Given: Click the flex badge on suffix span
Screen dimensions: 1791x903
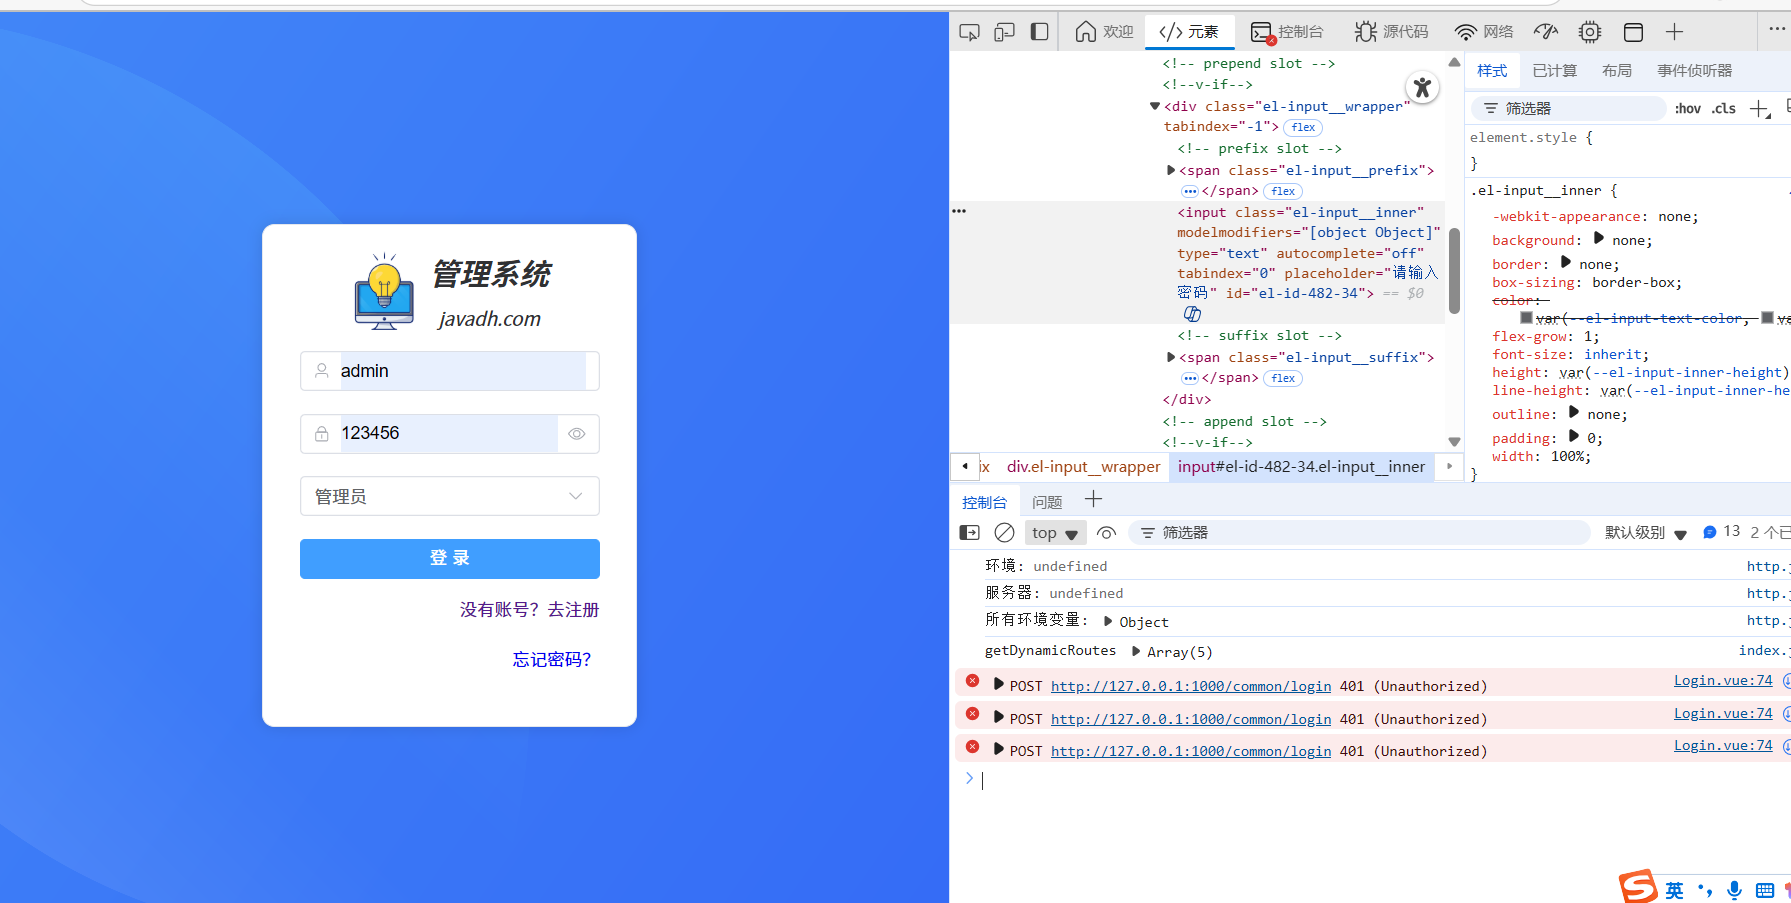Looking at the screenshot, I should [x=1283, y=378].
